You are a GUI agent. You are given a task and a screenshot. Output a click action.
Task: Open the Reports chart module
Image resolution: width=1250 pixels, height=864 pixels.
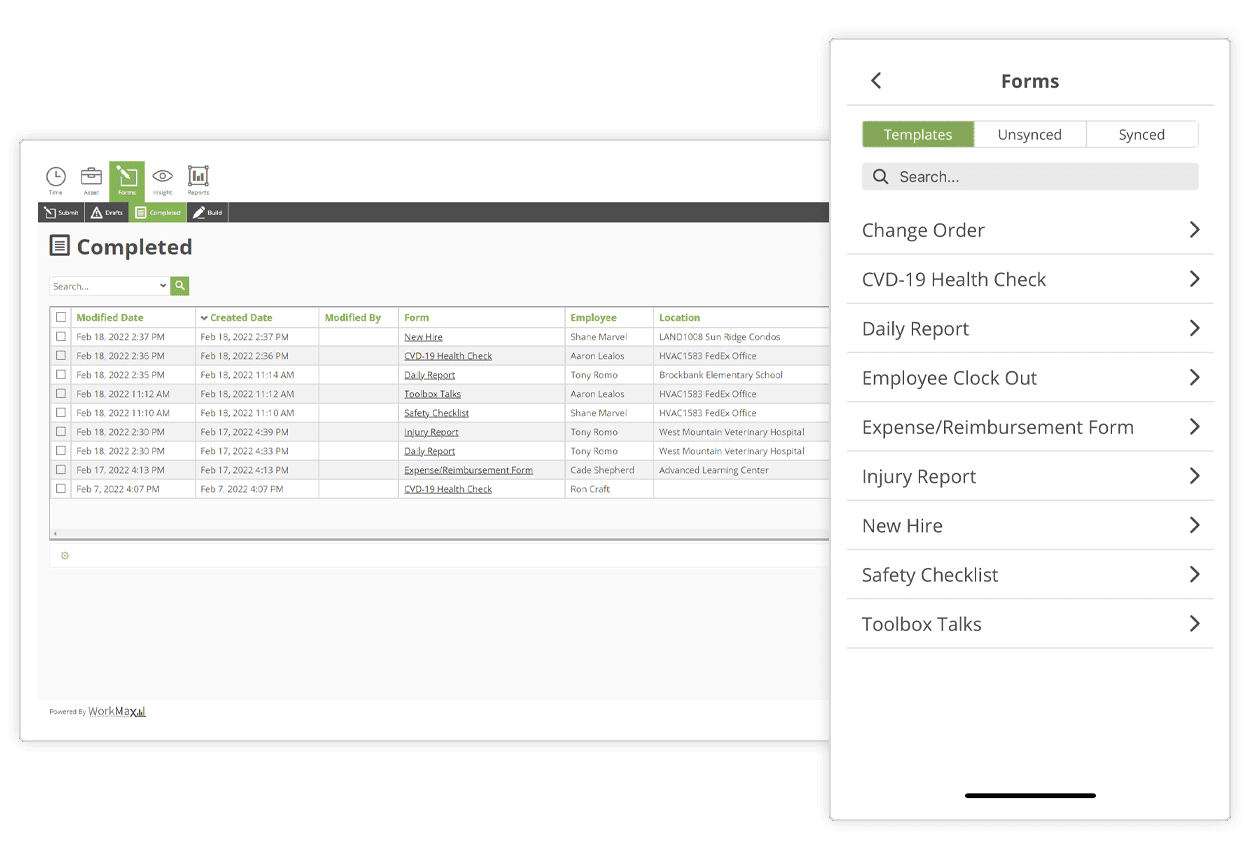(x=198, y=180)
